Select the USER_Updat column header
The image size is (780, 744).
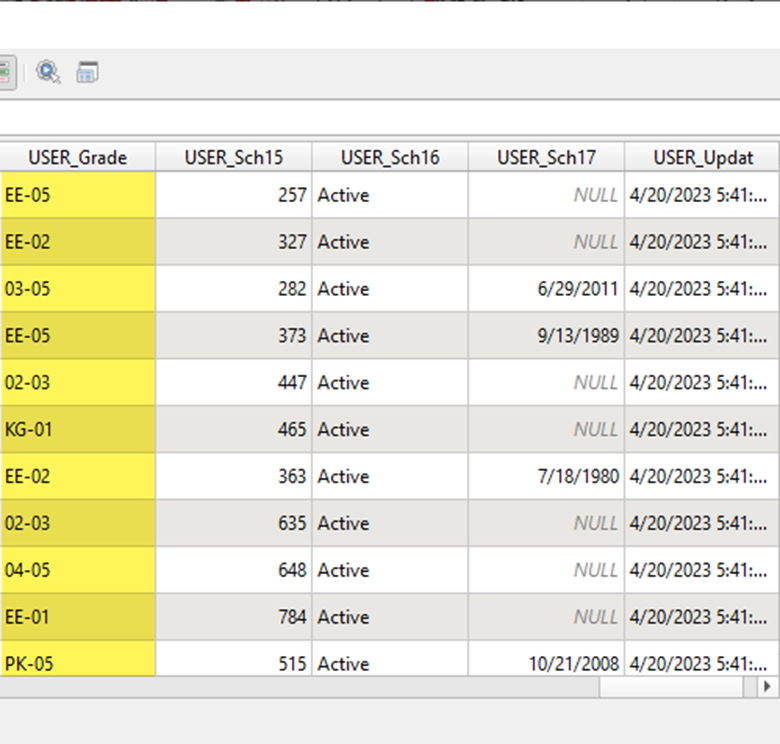pos(702,157)
